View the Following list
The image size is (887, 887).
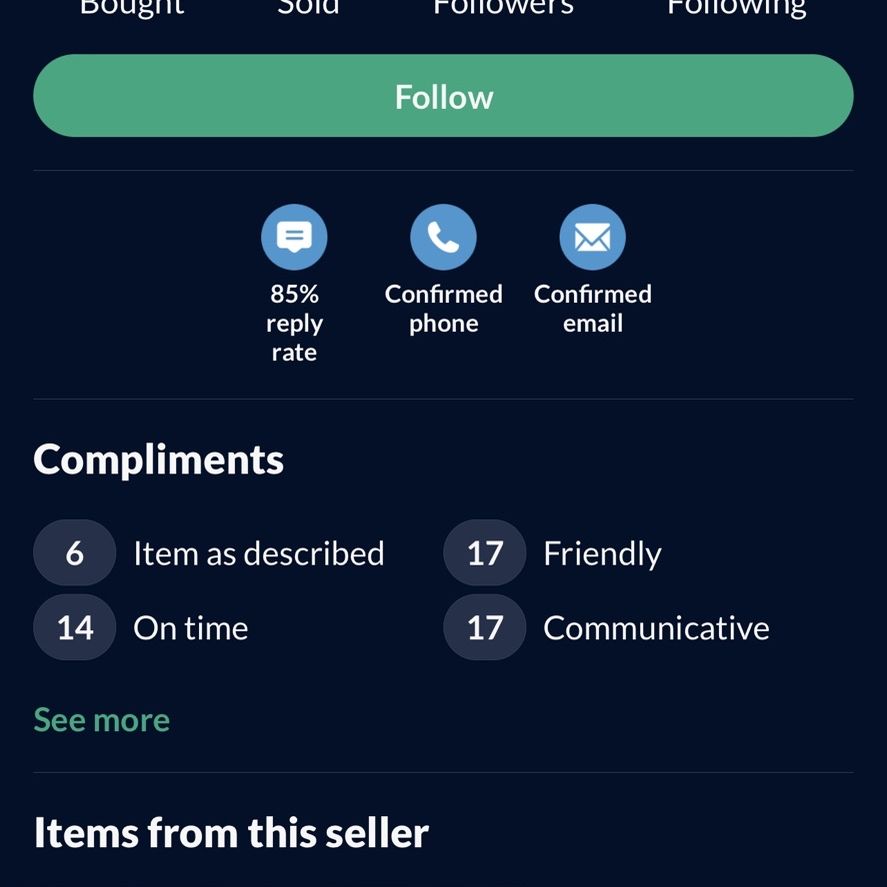click(x=737, y=8)
